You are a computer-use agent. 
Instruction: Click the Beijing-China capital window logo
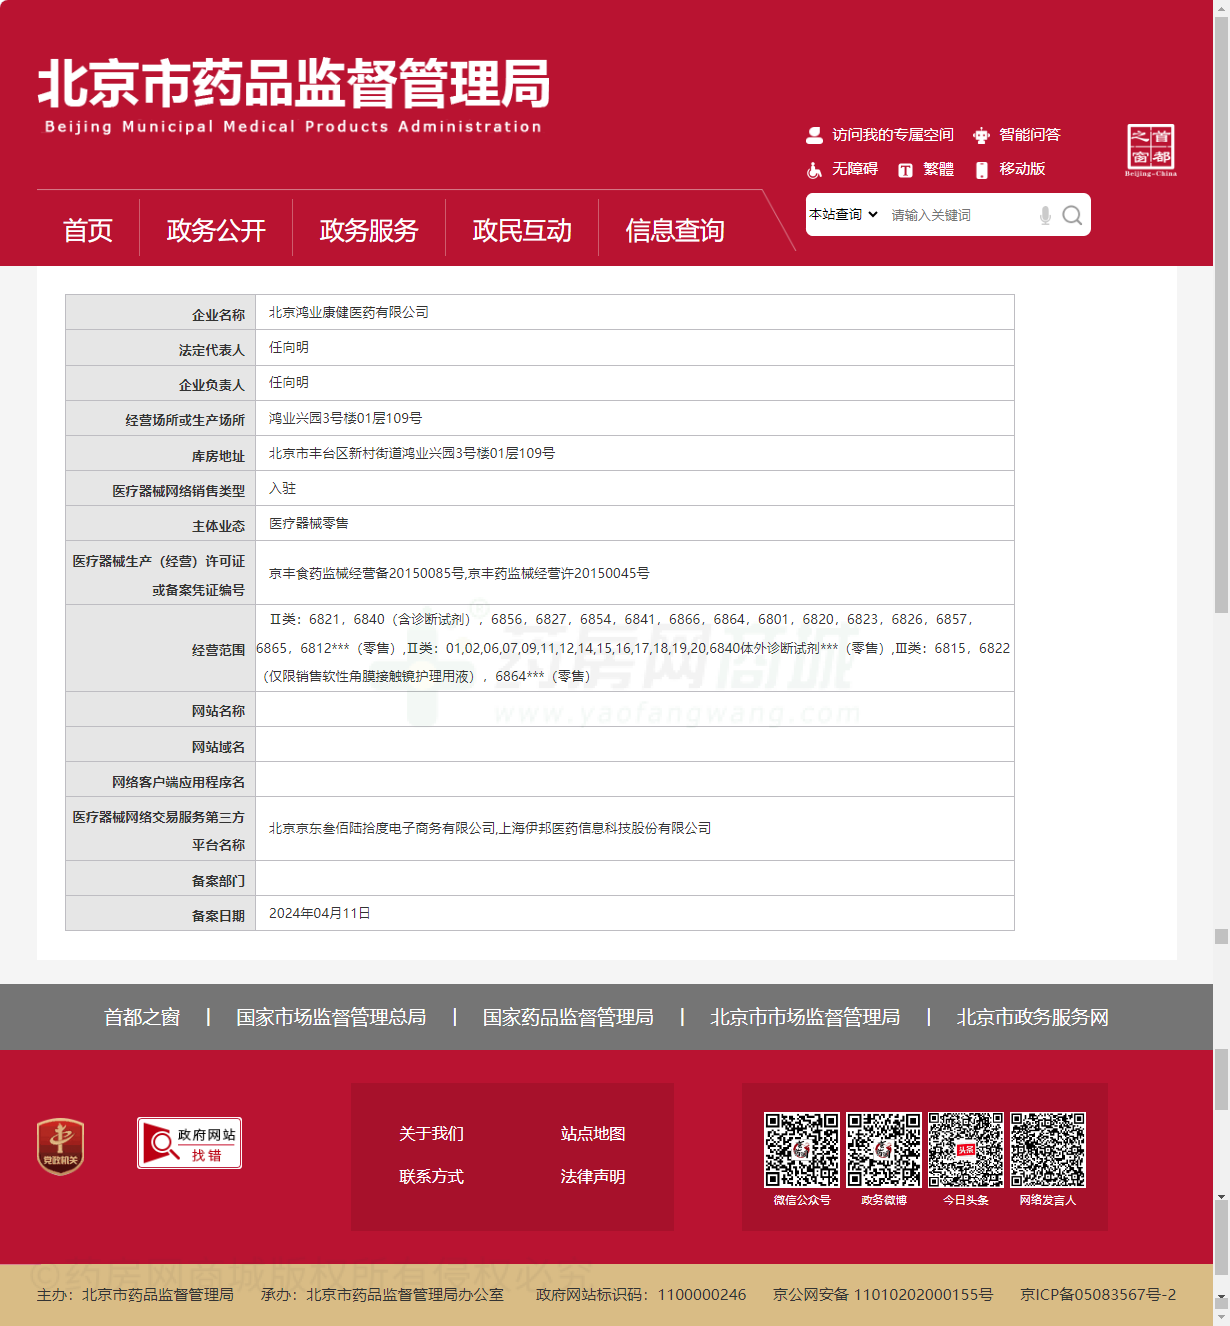pos(1150,150)
